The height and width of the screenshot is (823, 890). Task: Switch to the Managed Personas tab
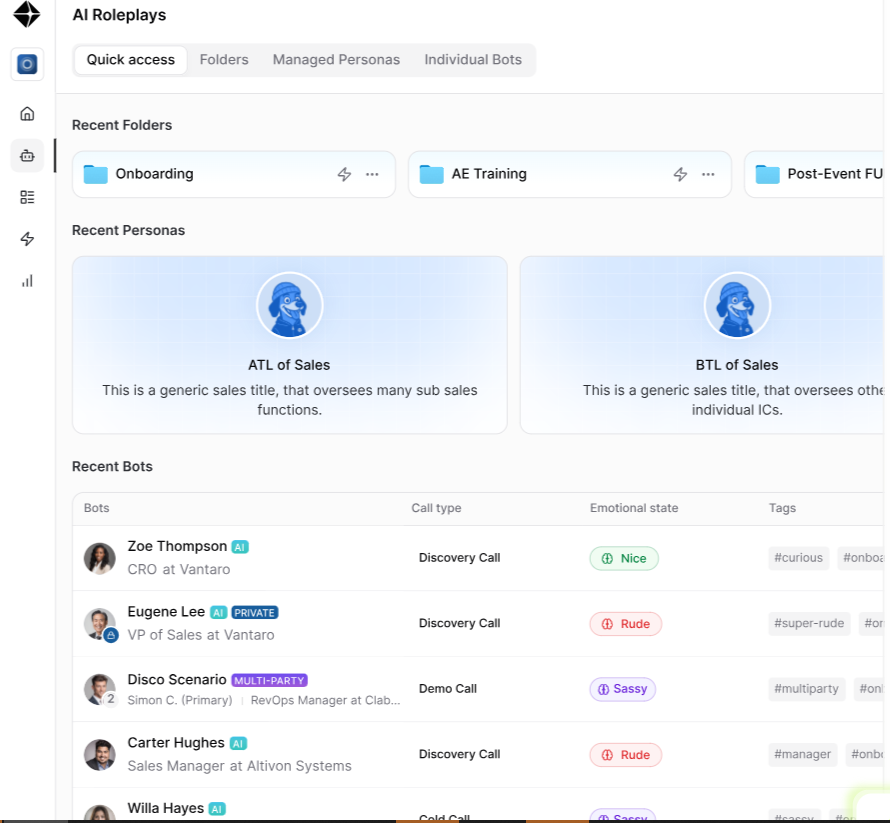click(336, 60)
